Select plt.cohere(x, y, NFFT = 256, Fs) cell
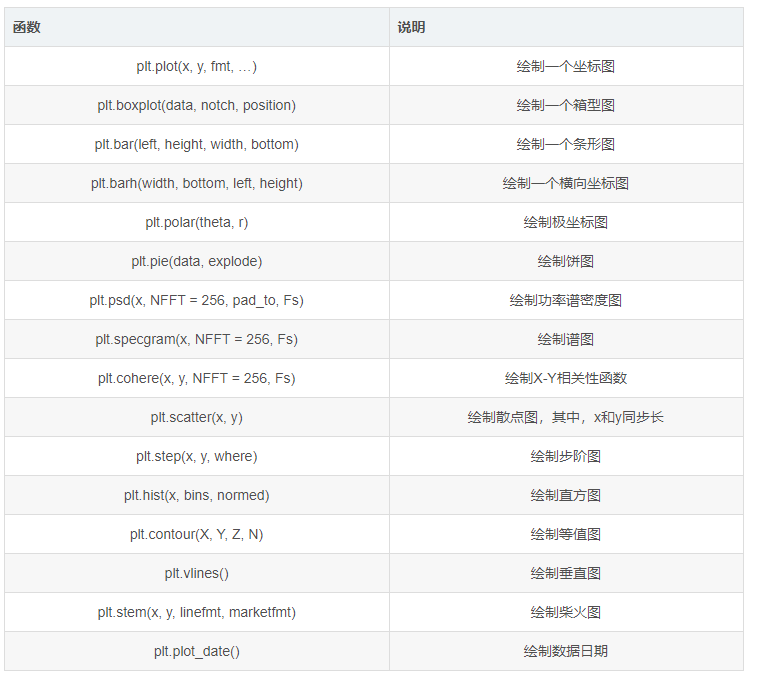The height and width of the screenshot is (674, 765). 197,379
